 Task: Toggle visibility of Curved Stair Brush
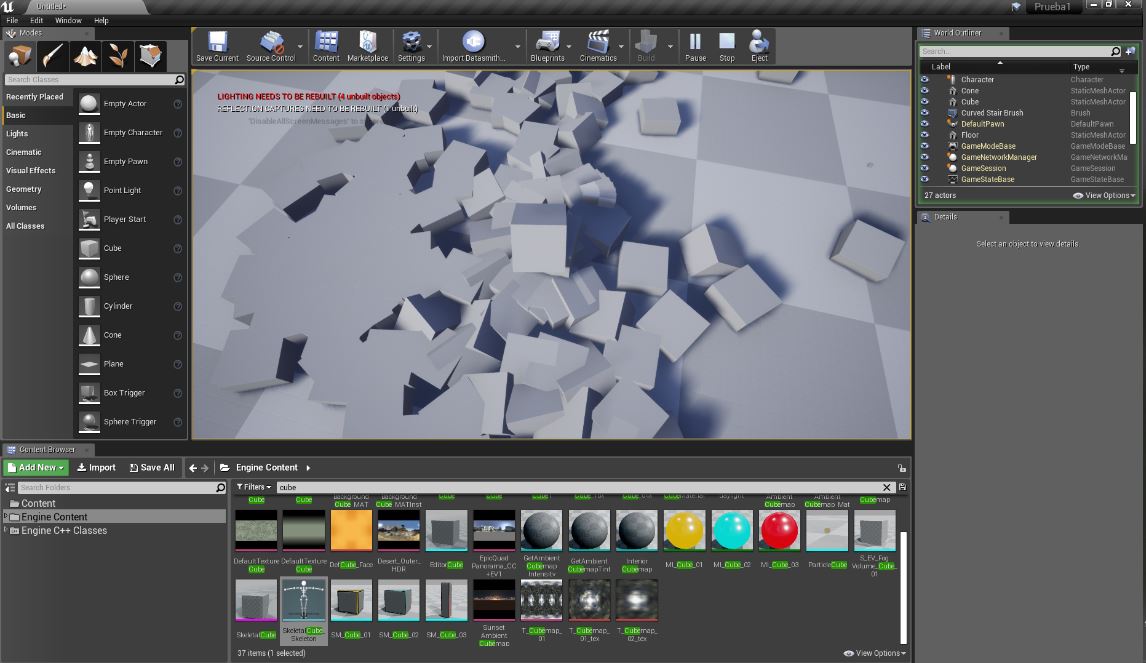pyautogui.click(x=925, y=113)
